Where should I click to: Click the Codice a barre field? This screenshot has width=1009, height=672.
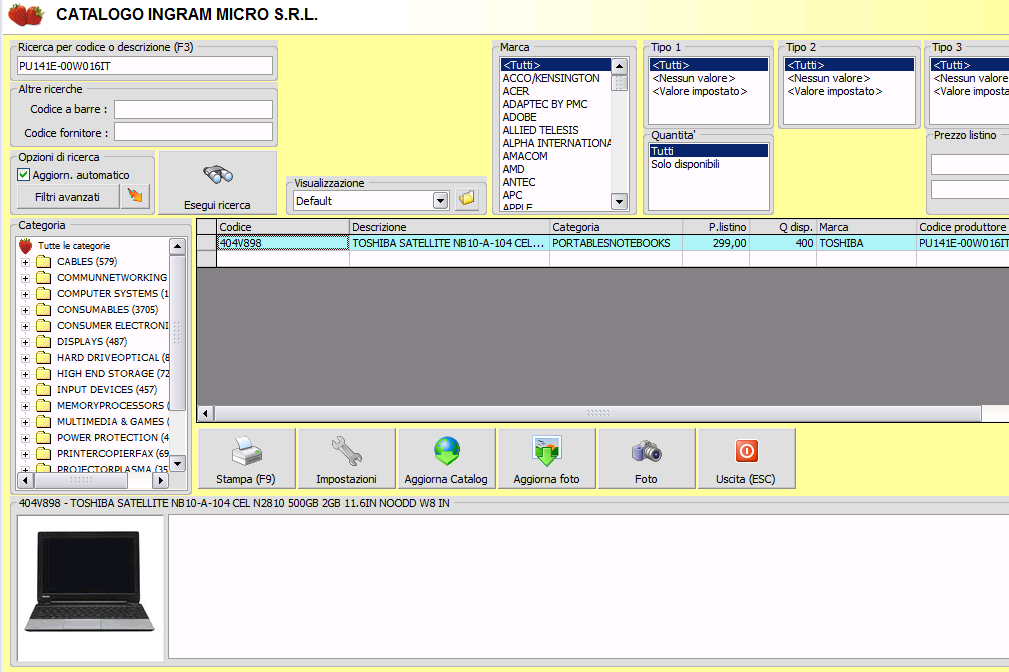point(193,109)
